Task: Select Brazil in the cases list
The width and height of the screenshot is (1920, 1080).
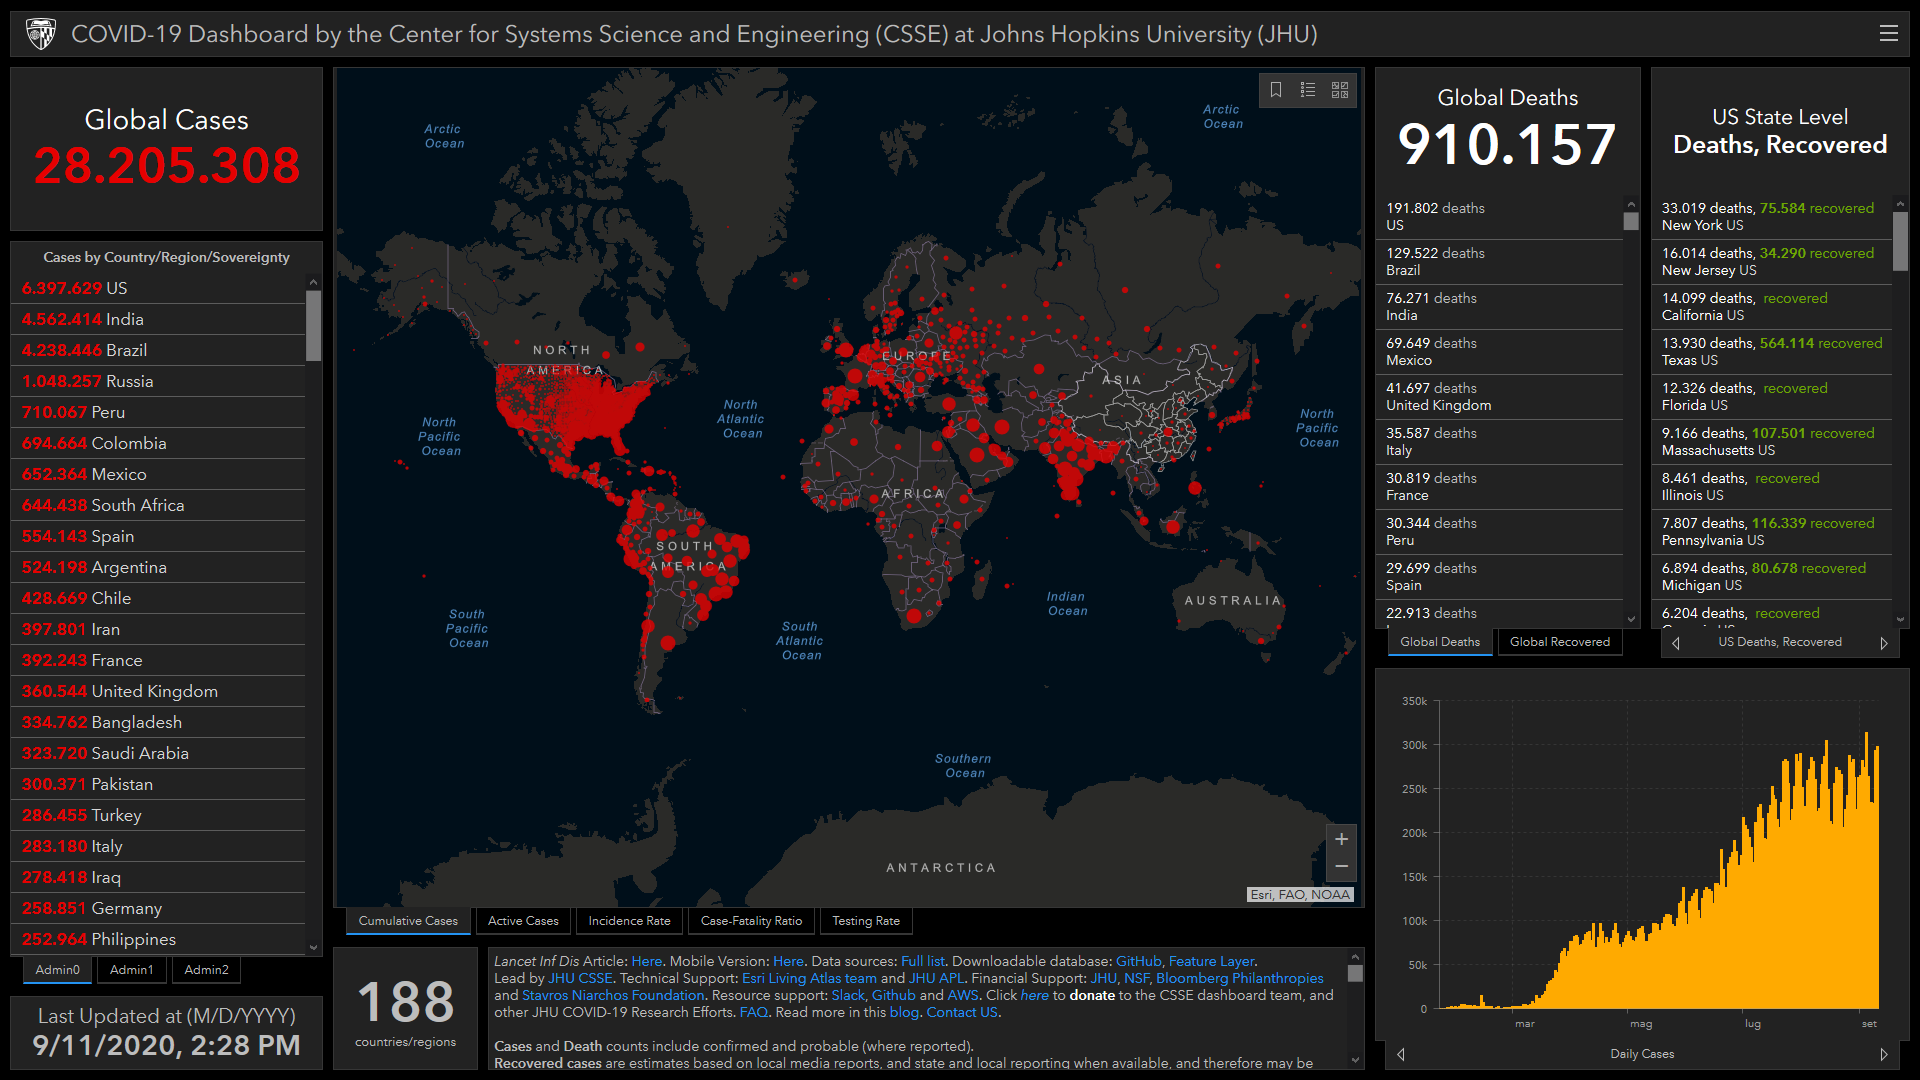Action: [158, 350]
